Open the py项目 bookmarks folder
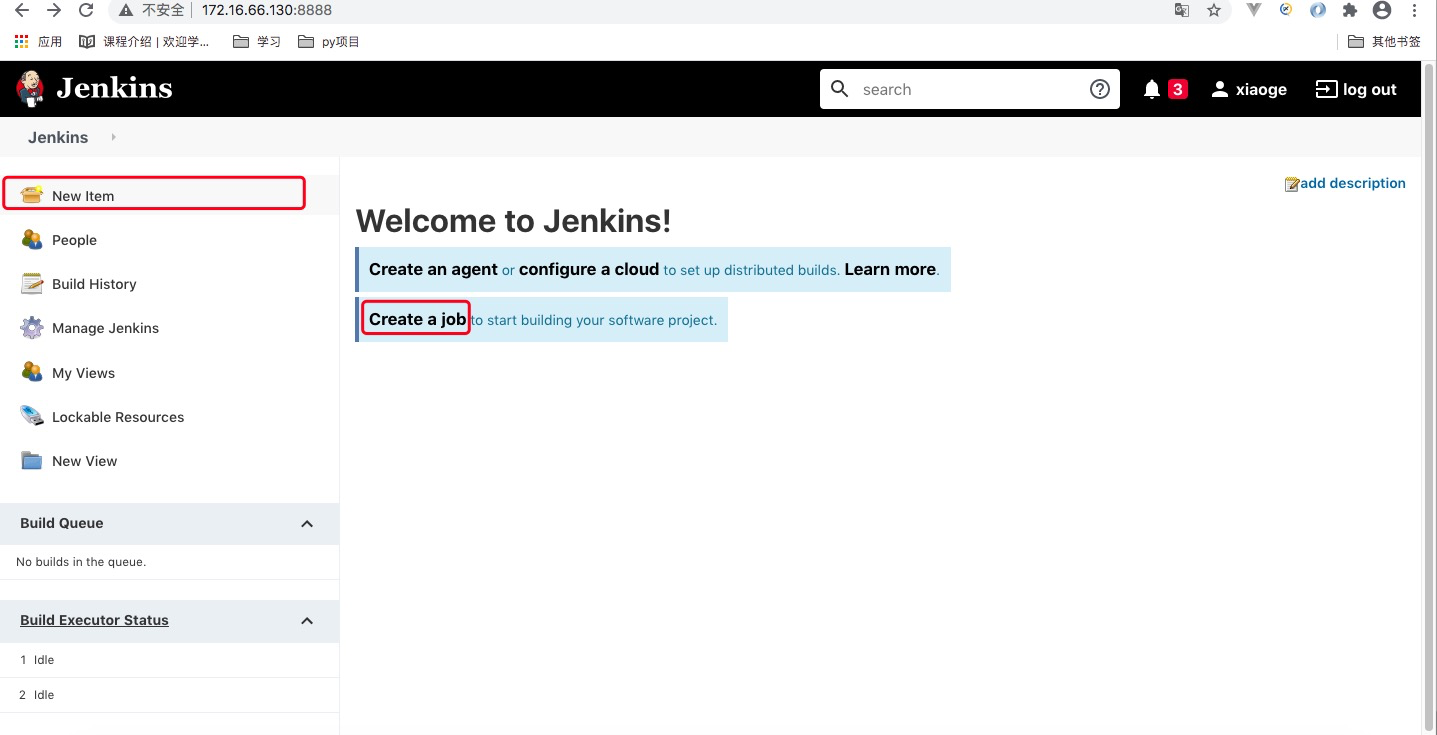Image resolution: width=1437 pixels, height=735 pixels. pos(329,42)
